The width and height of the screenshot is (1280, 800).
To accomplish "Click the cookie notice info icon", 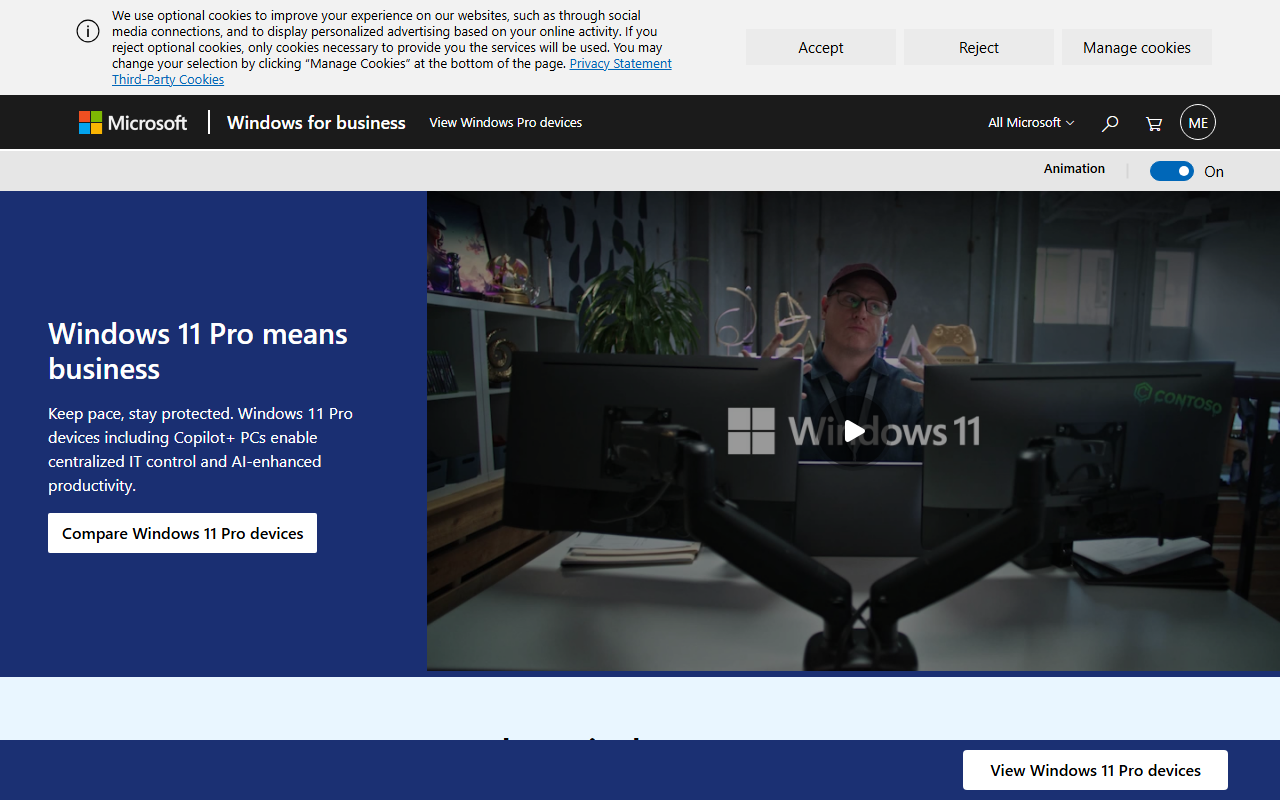I will point(88,31).
